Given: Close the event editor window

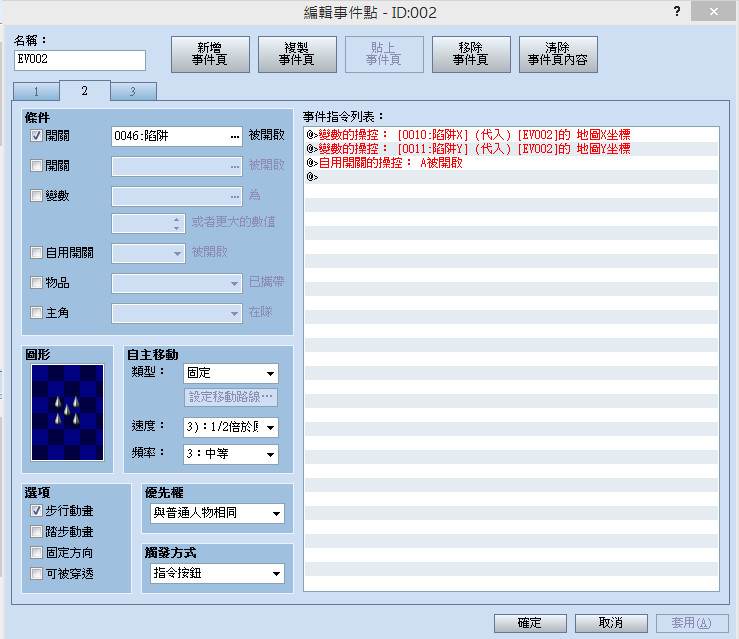Looking at the screenshot, I should pyautogui.click(x=713, y=11).
